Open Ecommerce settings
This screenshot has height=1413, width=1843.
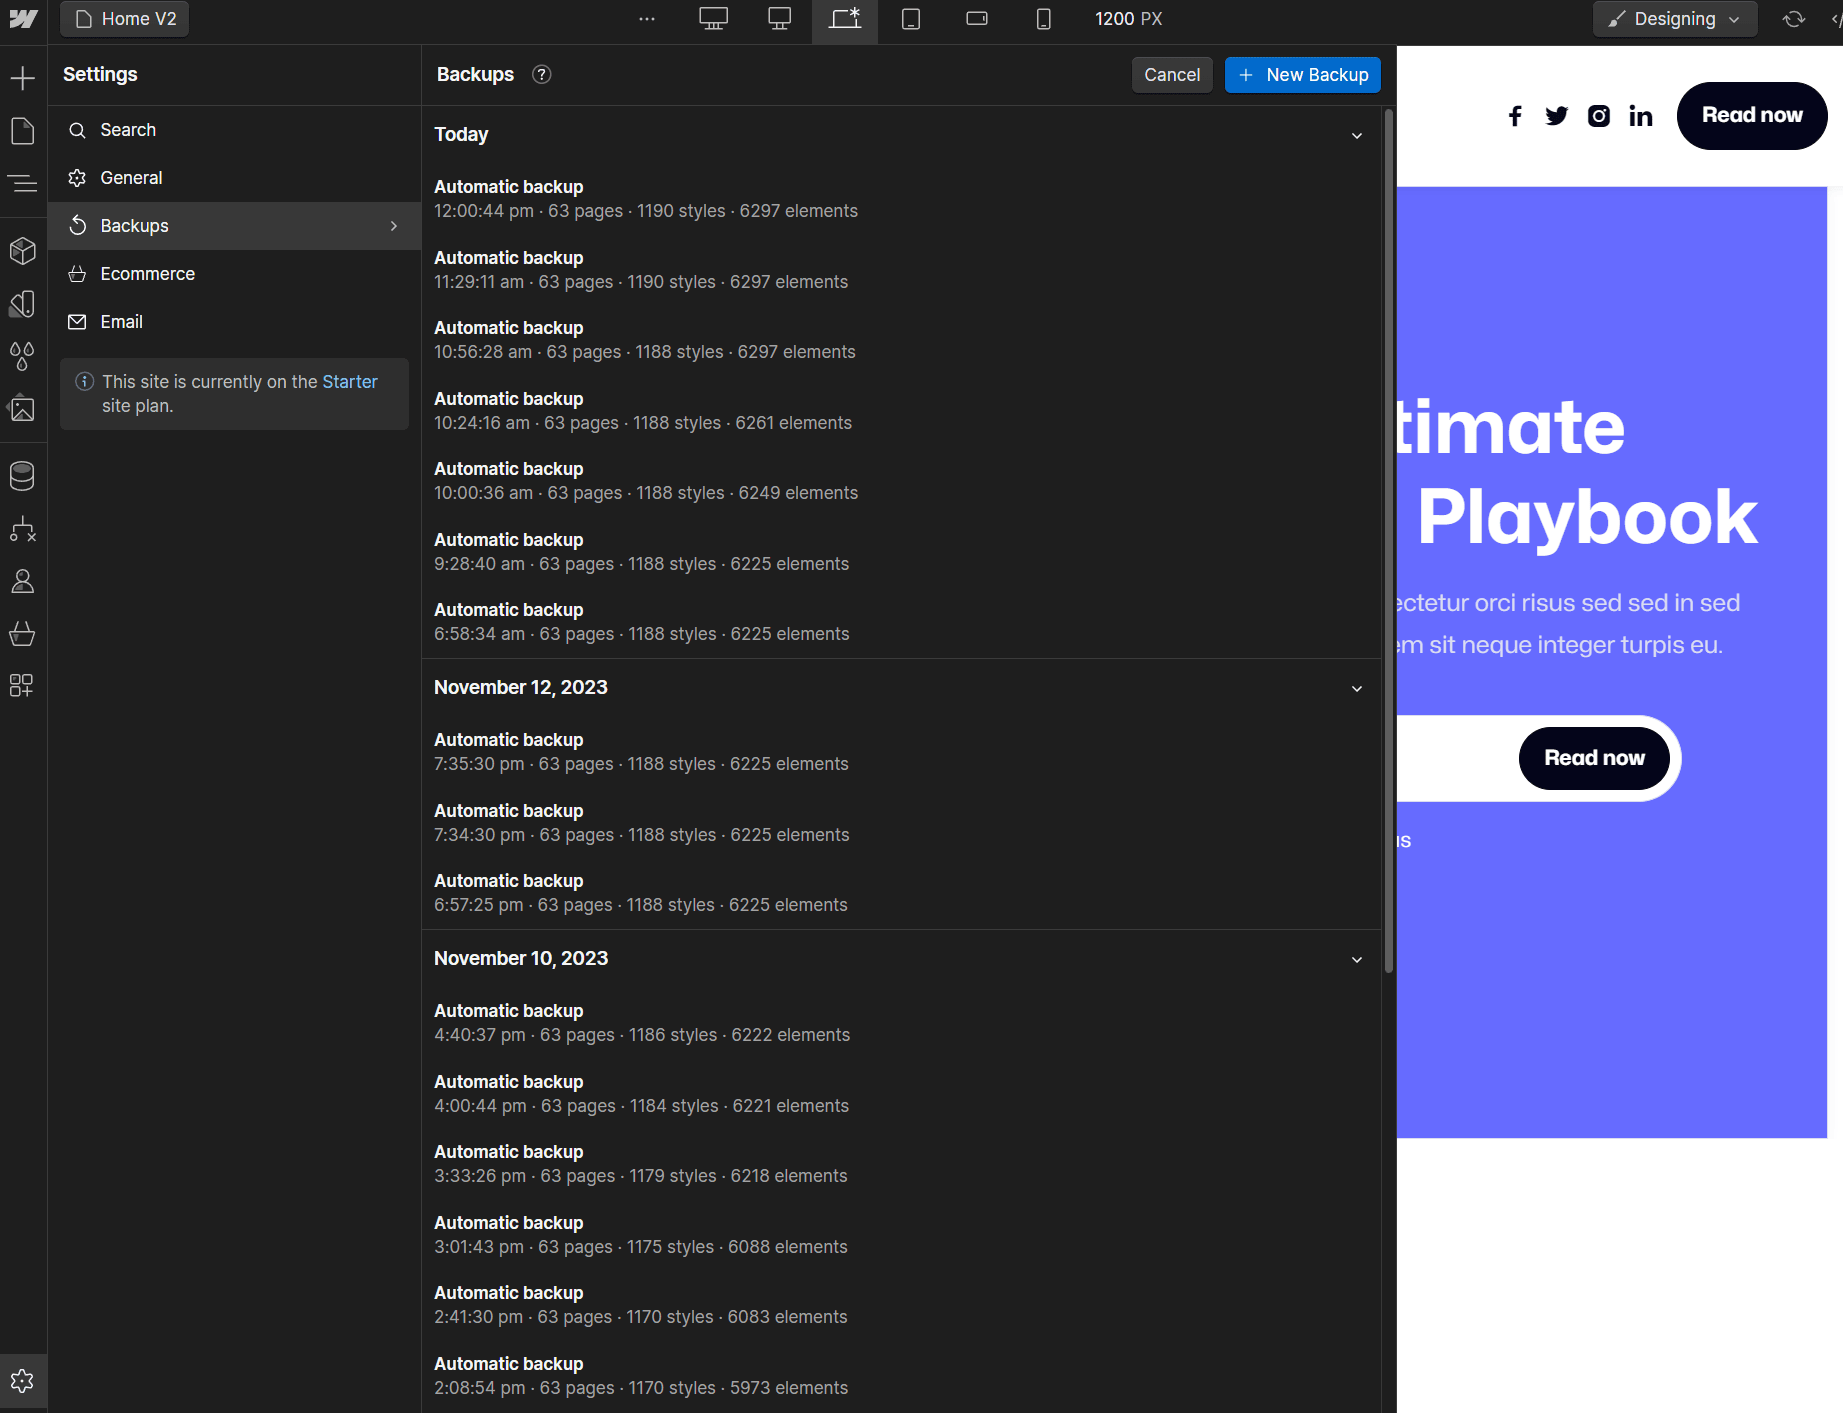(x=234, y=274)
